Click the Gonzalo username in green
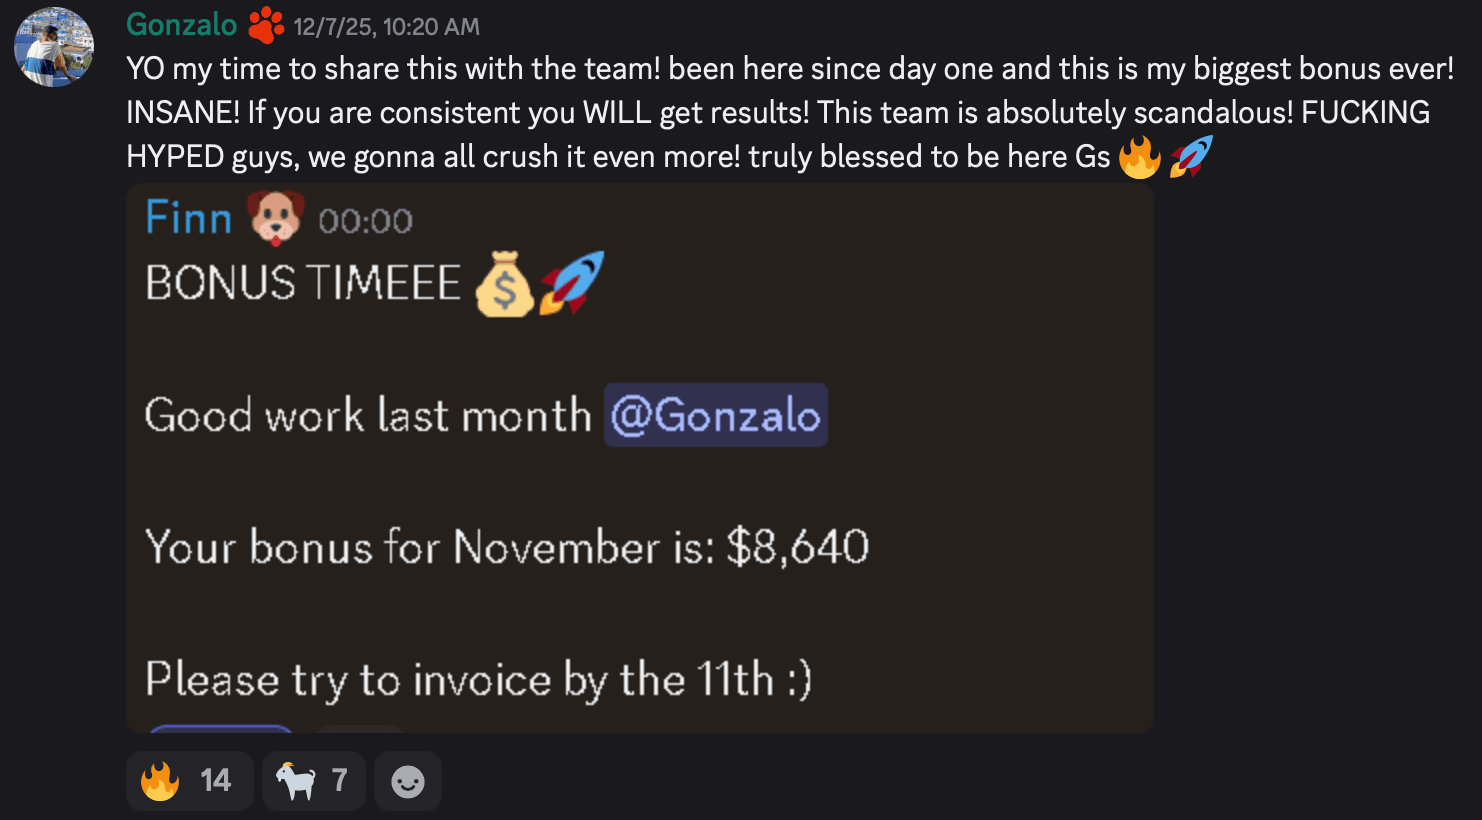Screen dimensions: 1482x820 182,25
